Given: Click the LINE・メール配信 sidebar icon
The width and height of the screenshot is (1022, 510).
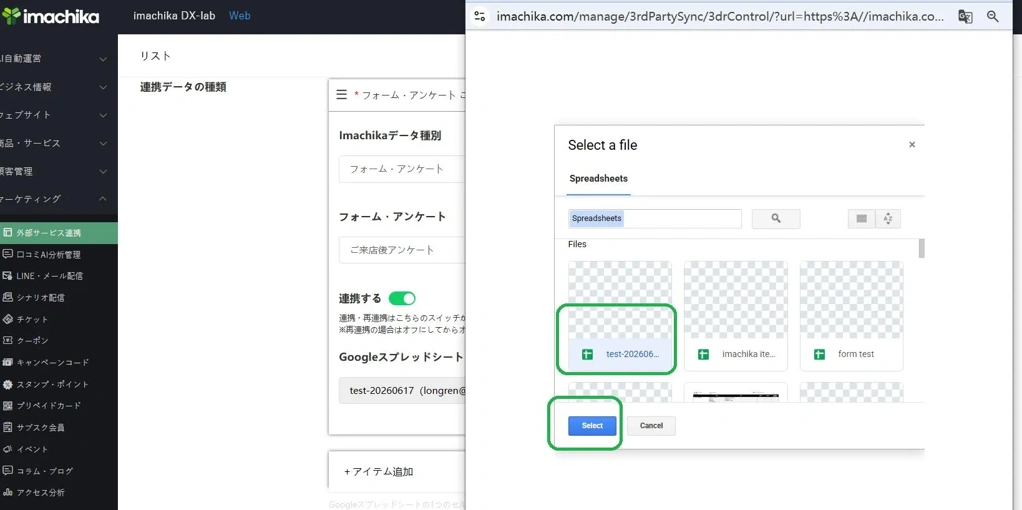Looking at the screenshot, I should (8, 276).
